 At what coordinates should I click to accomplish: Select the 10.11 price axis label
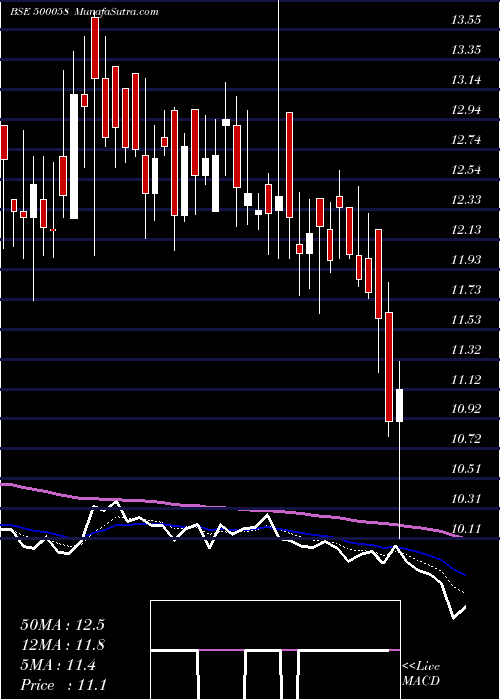[466, 529]
